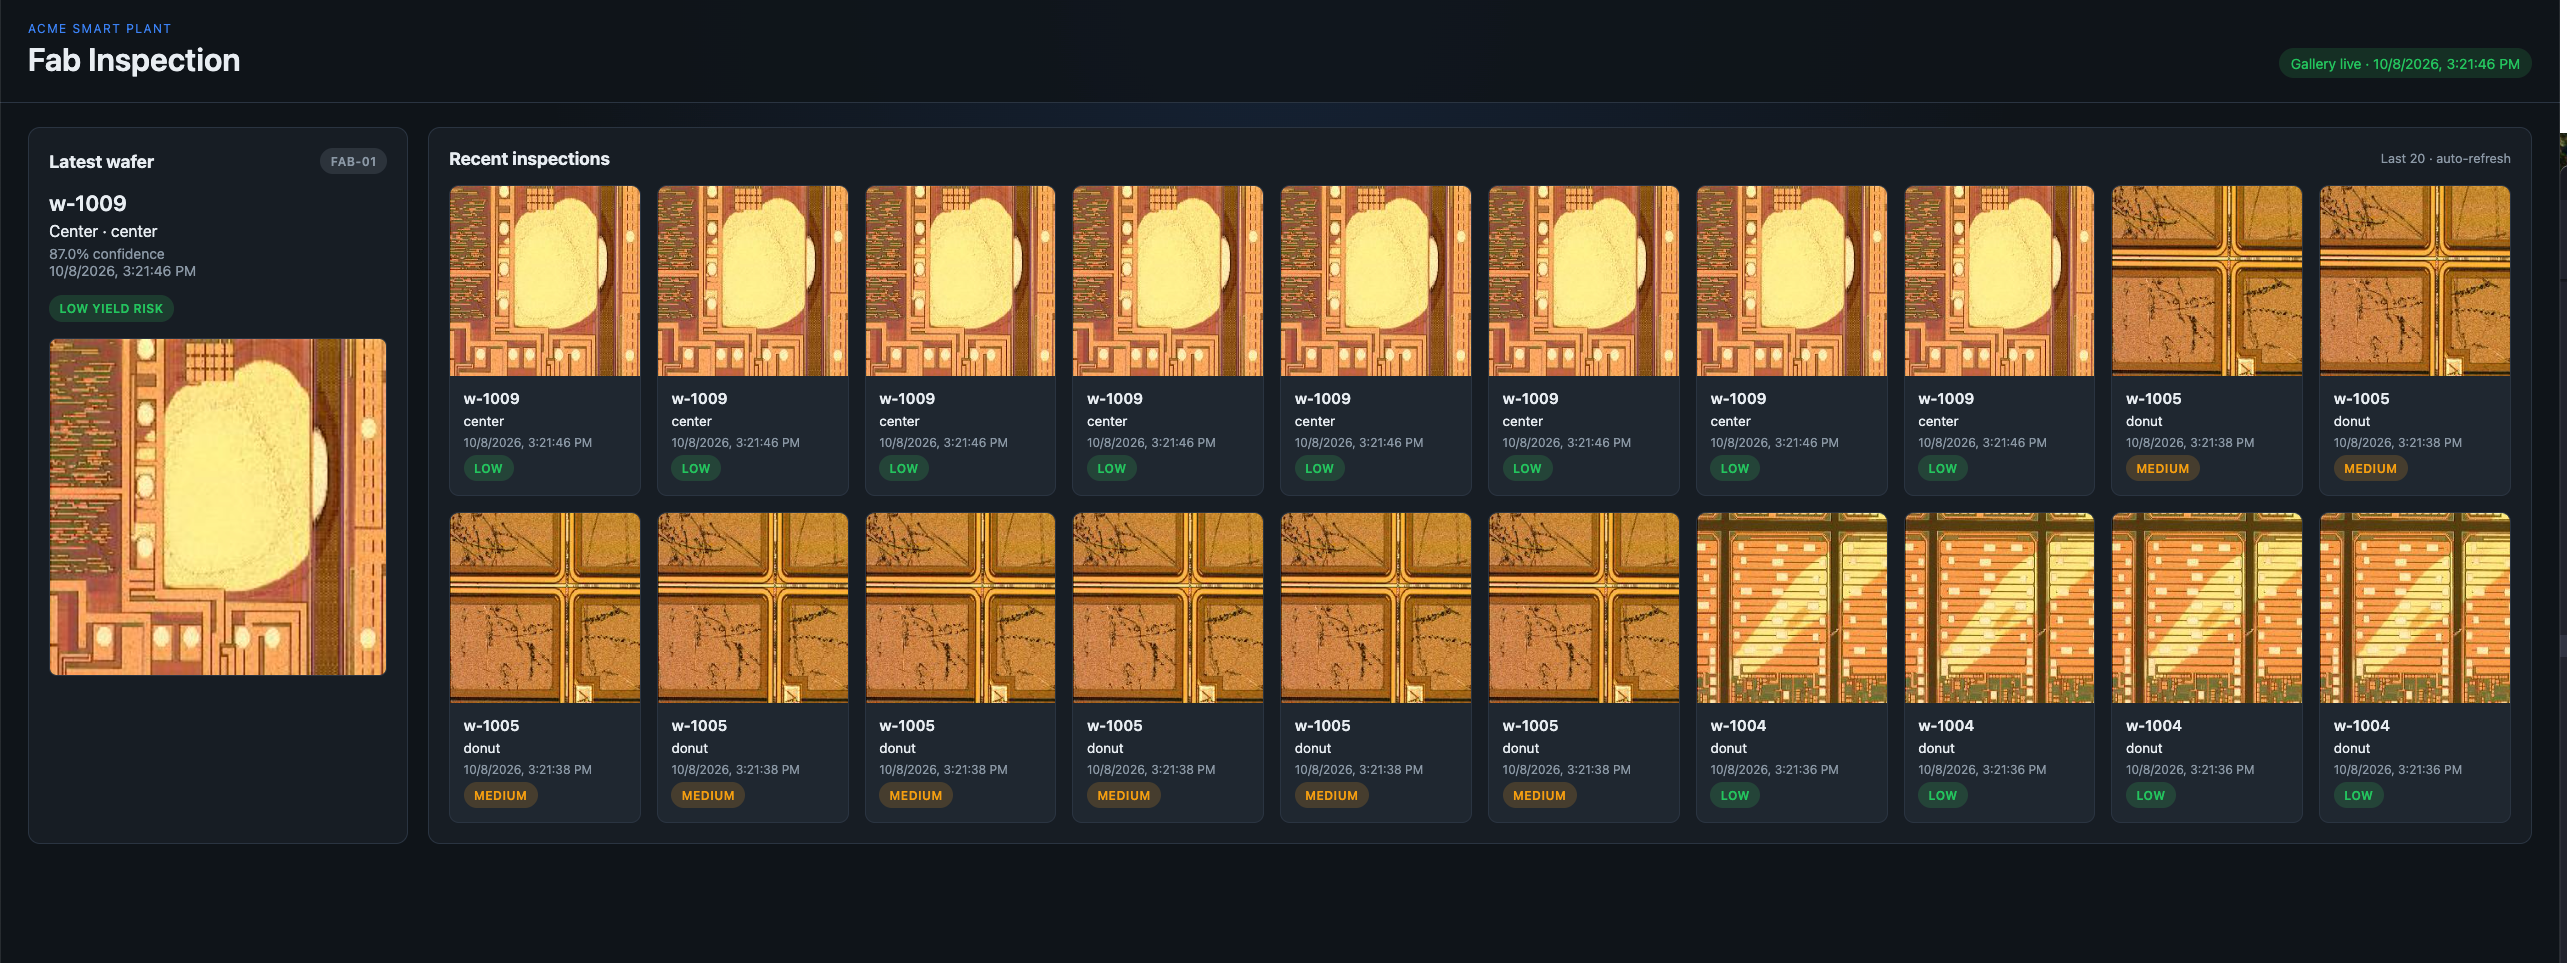Open the last w-1004 donut thumbnail
This screenshot has width=2567, height=963.
coord(2415,608)
